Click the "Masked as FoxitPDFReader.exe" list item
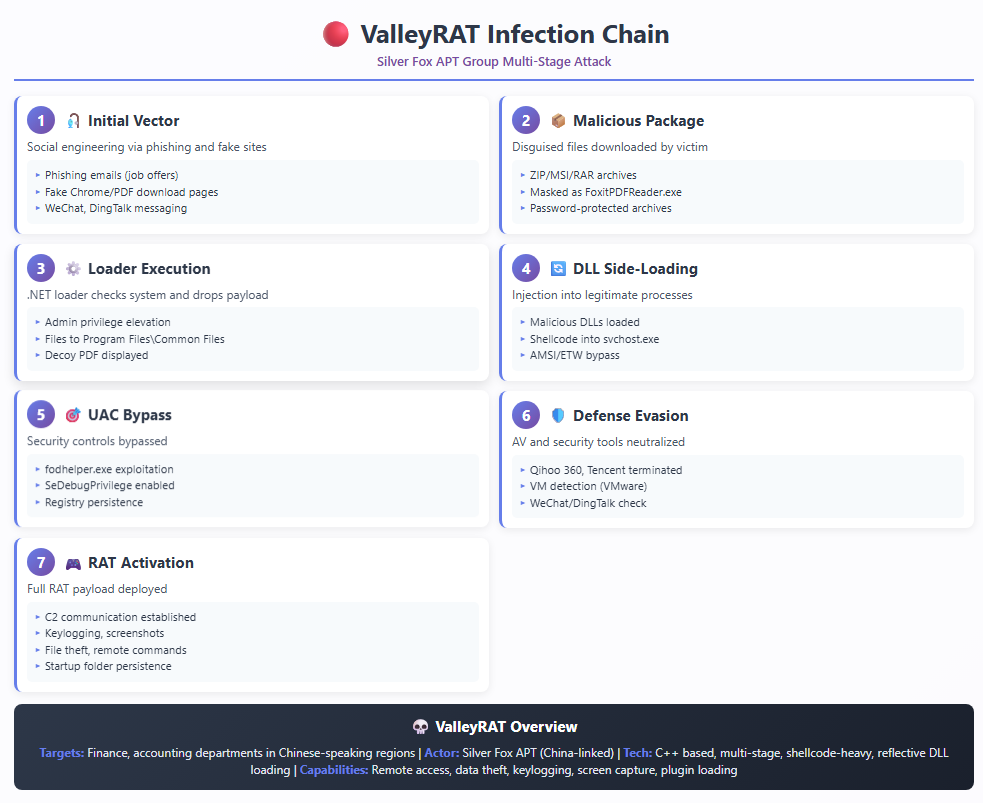Image resolution: width=983 pixels, height=803 pixels. [605, 192]
